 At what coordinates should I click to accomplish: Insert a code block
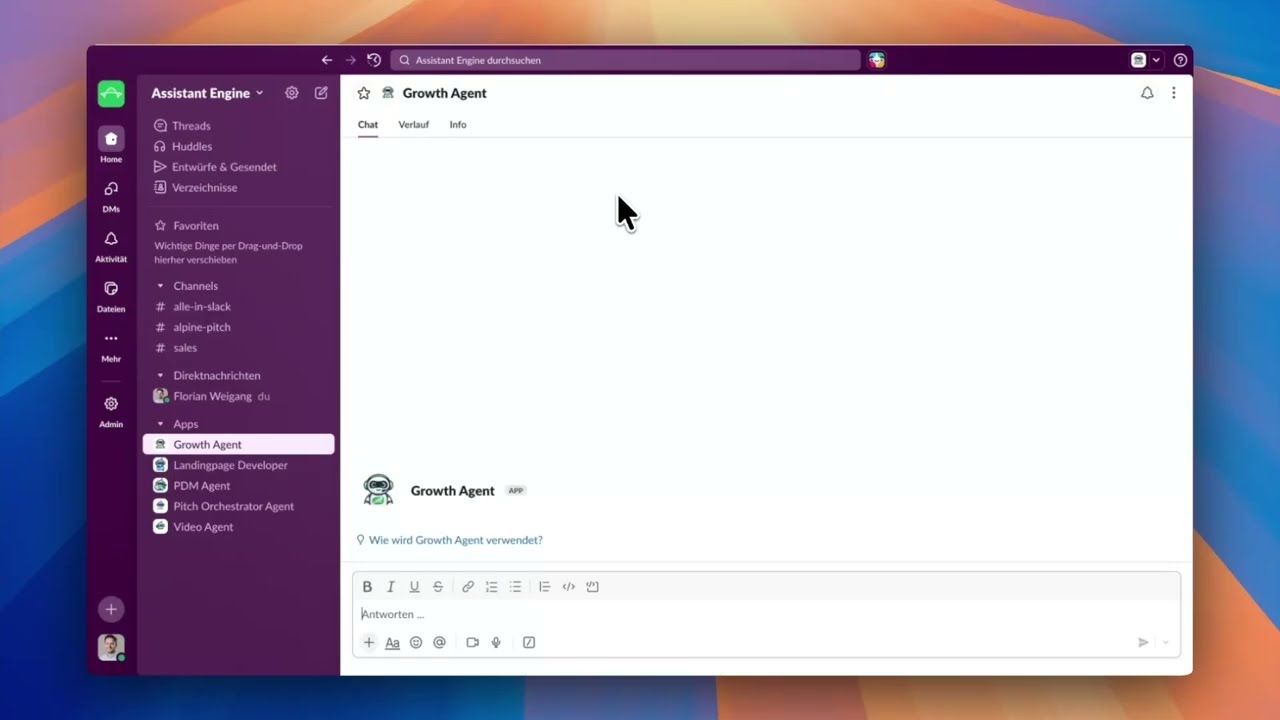tap(592, 587)
